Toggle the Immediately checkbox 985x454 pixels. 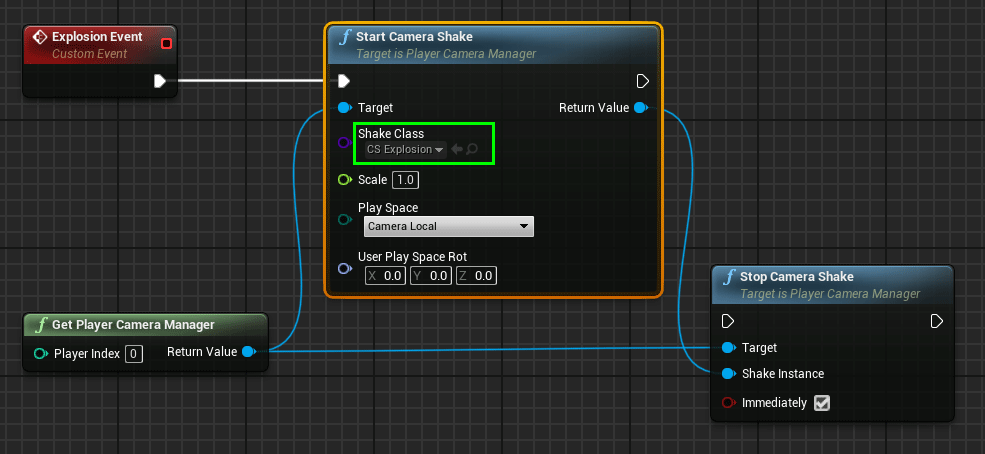[822, 403]
